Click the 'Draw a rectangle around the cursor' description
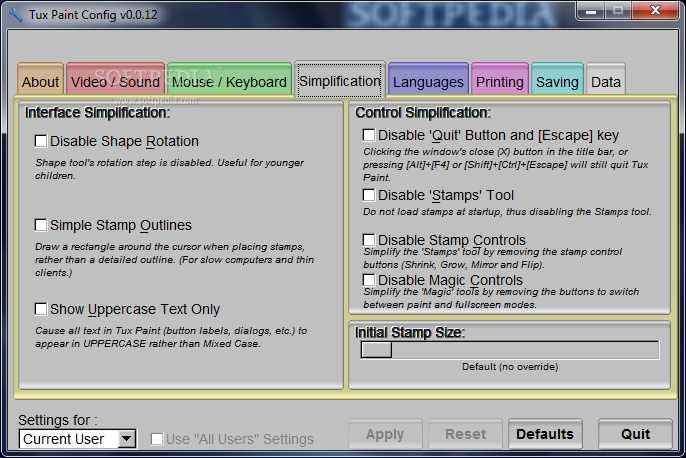Image resolution: width=686 pixels, height=458 pixels. (174, 259)
